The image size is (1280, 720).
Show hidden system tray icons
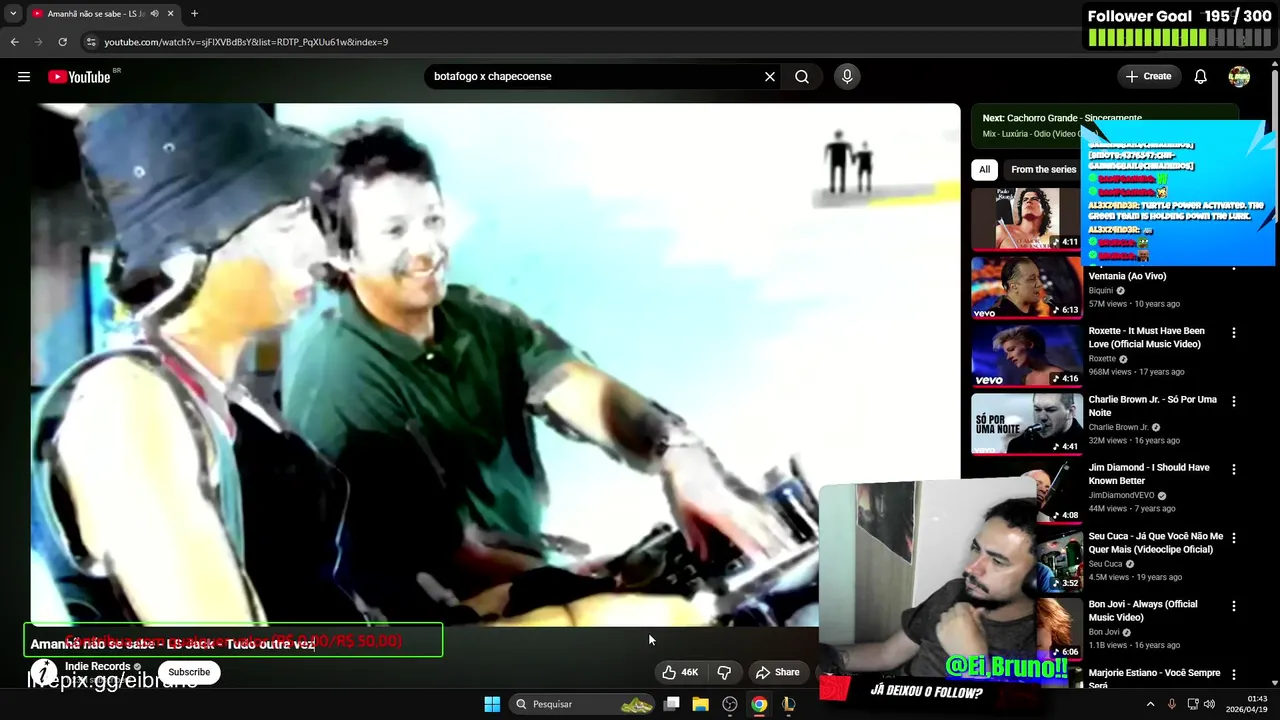1149,704
